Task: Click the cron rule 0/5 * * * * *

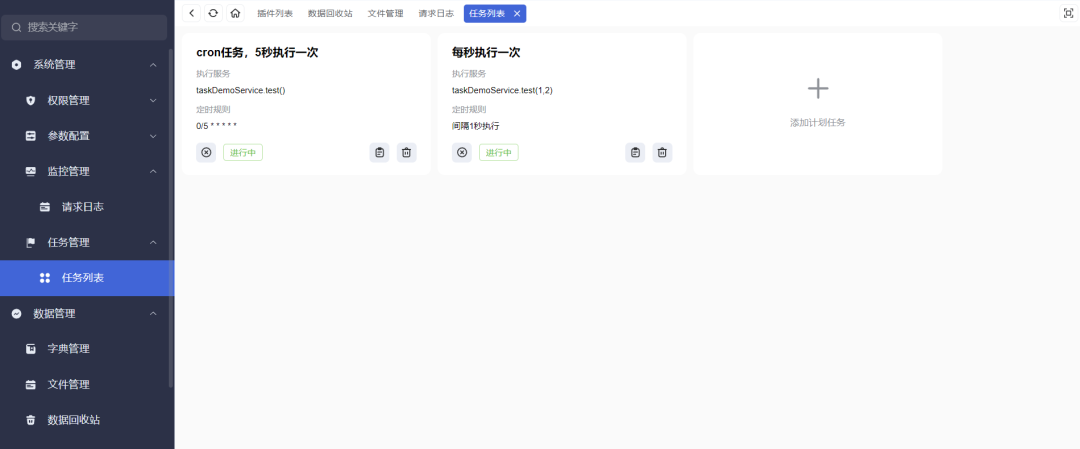Action: click(216, 126)
